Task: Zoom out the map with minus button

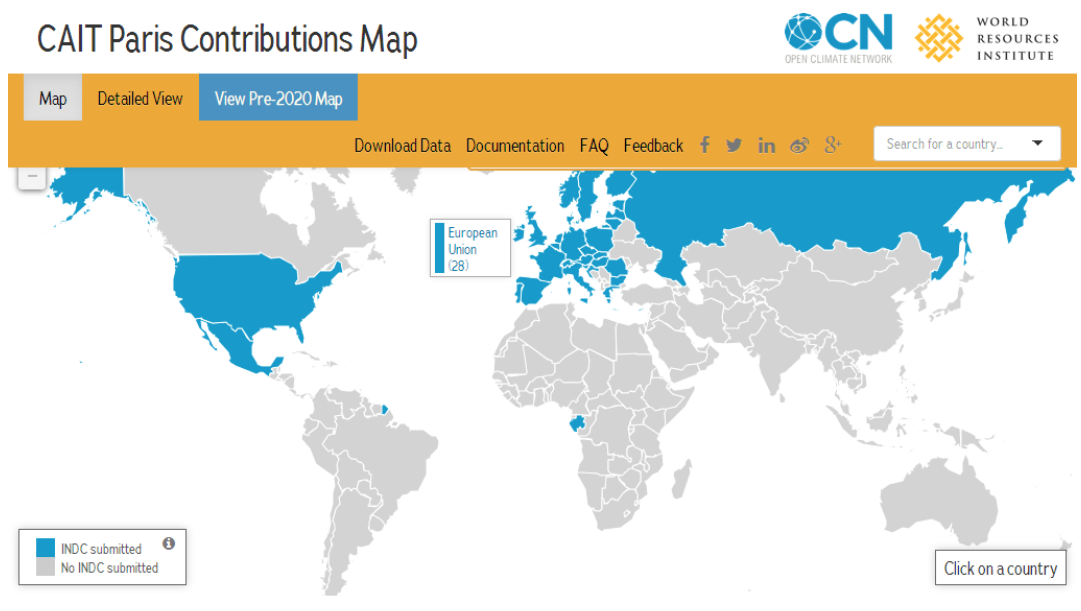Action: pyautogui.click(x=32, y=177)
